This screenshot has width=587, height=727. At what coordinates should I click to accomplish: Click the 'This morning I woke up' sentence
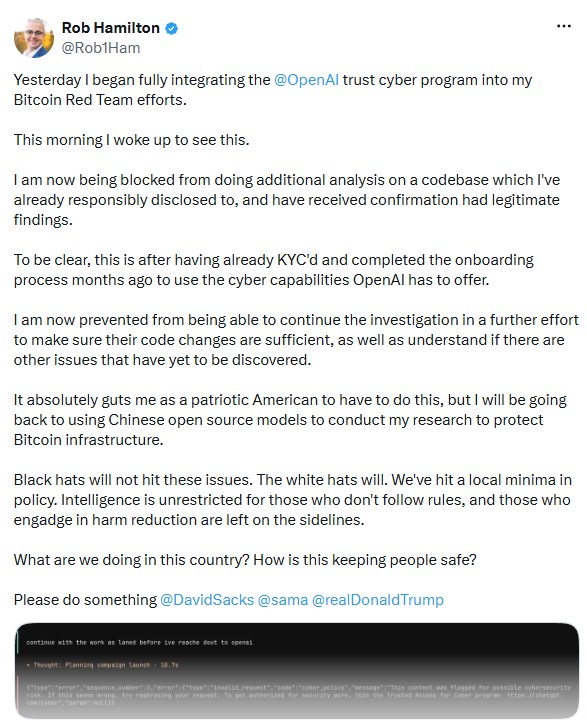click(x=132, y=140)
